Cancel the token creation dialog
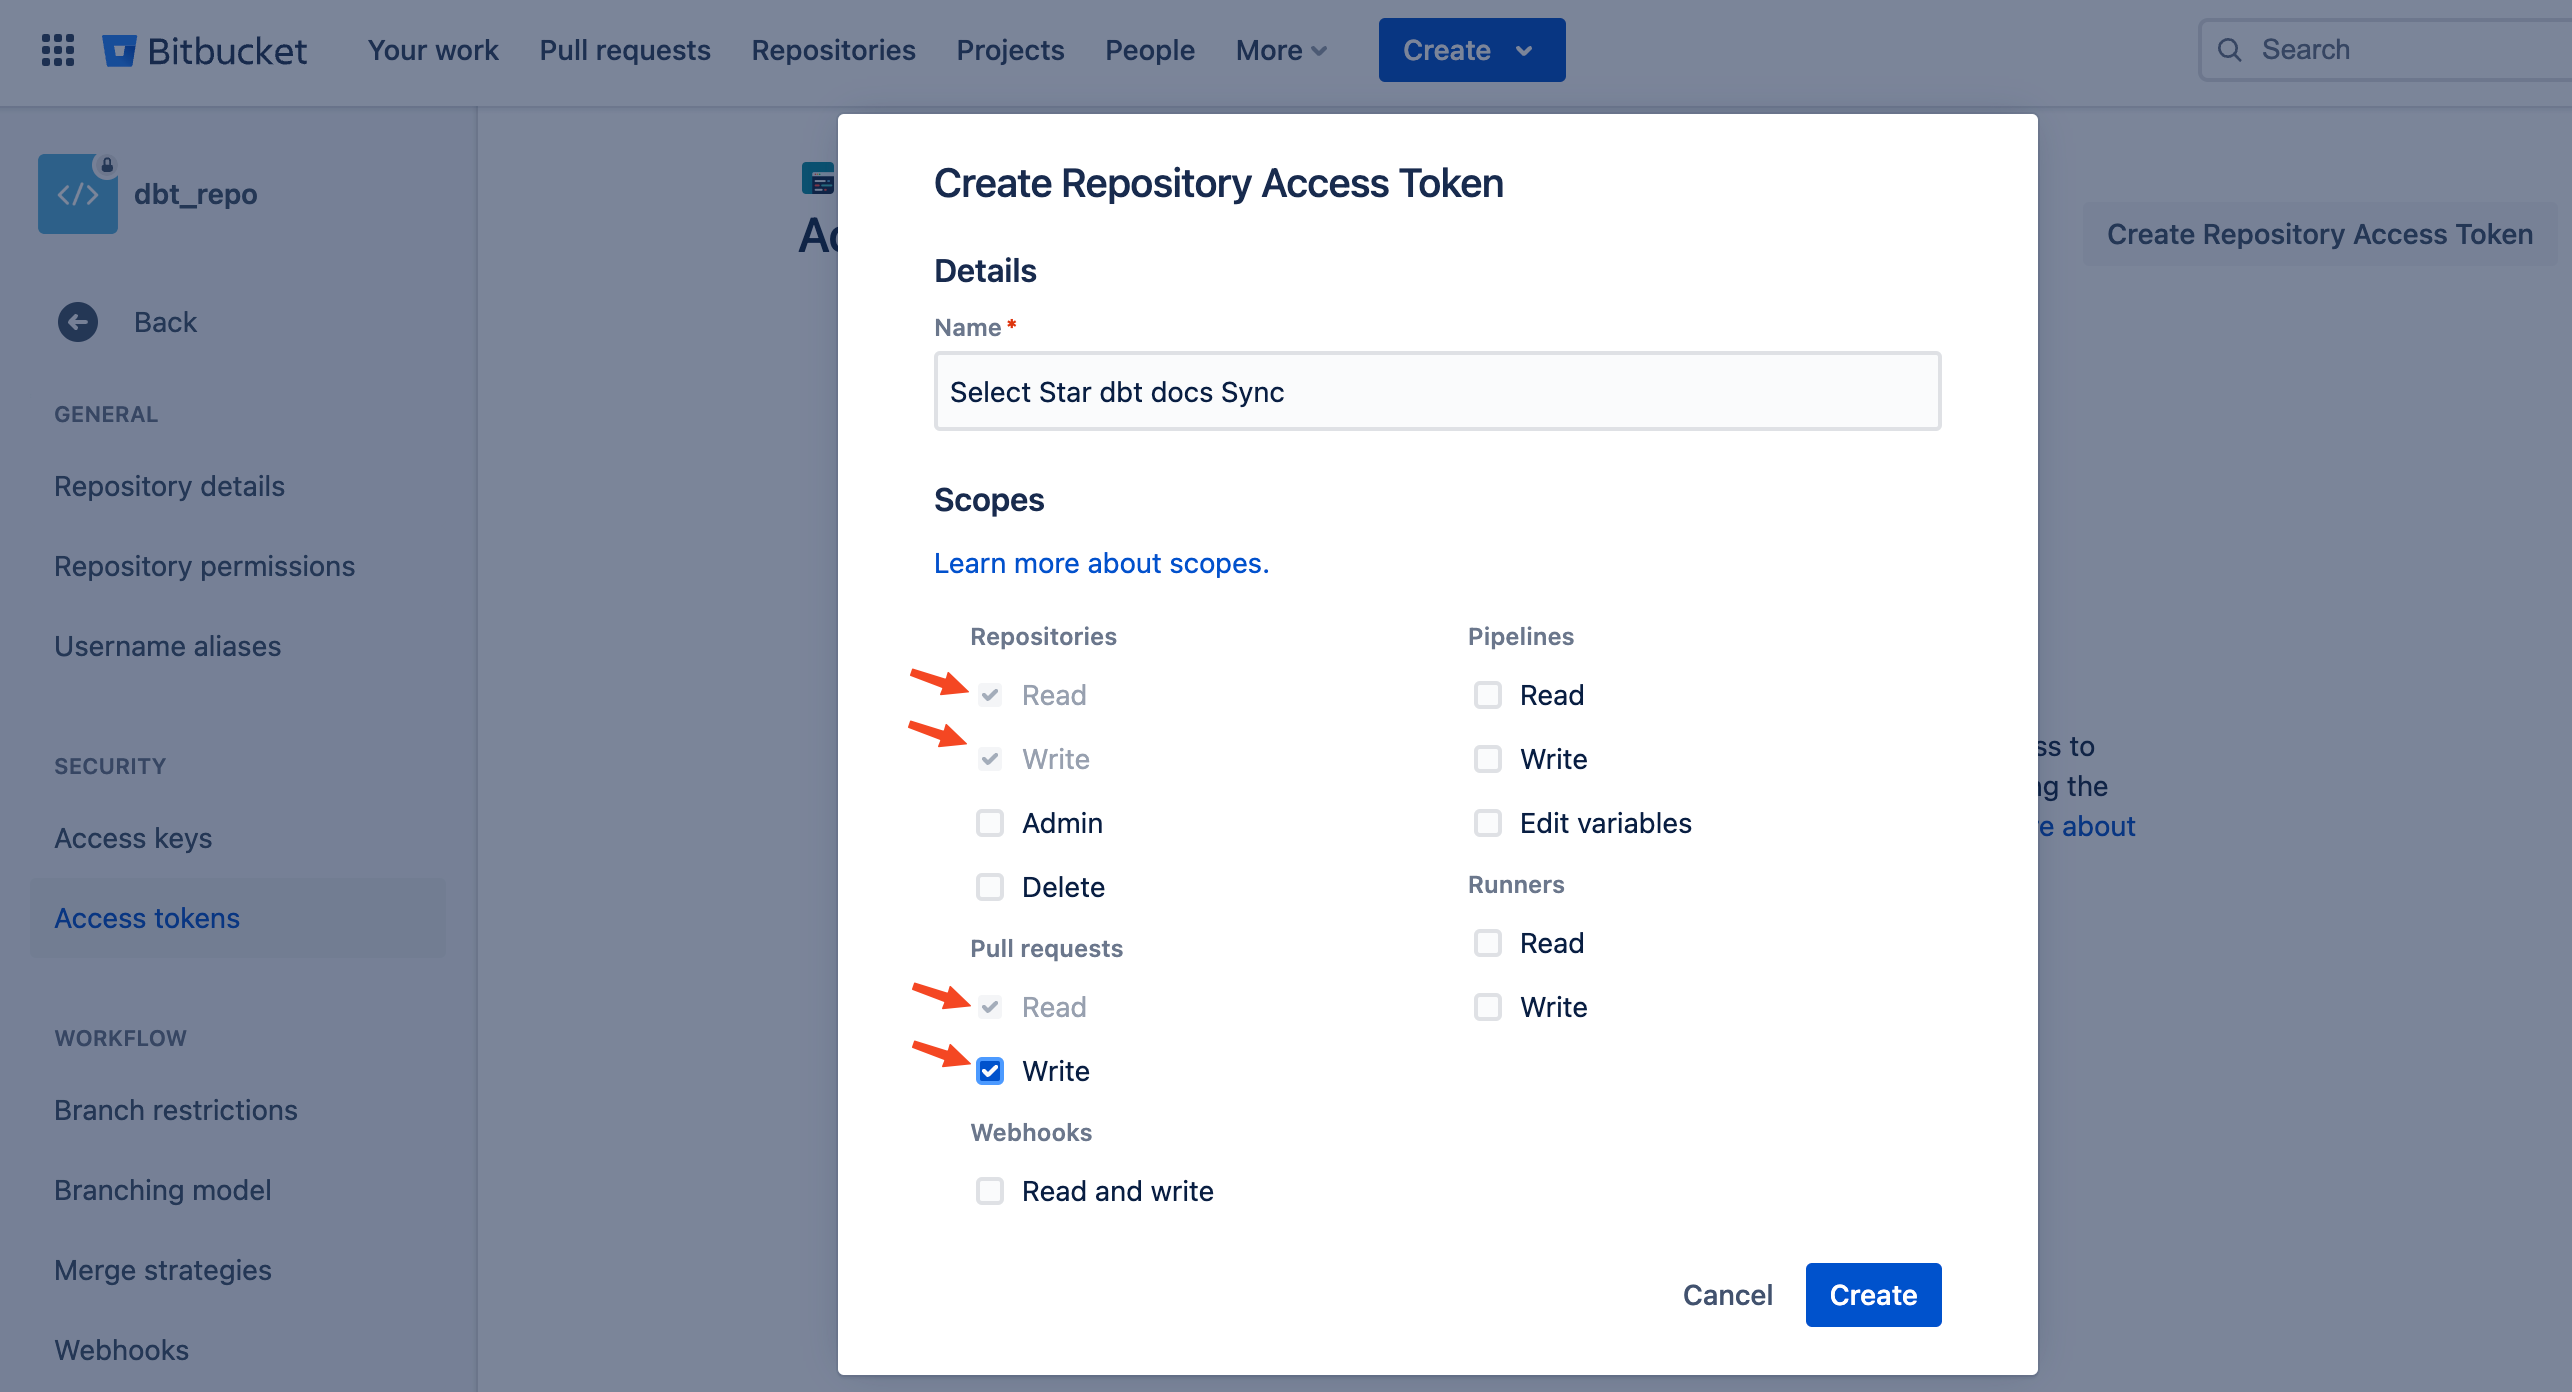This screenshot has height=1392, width=2572. click(1727, 1295)
